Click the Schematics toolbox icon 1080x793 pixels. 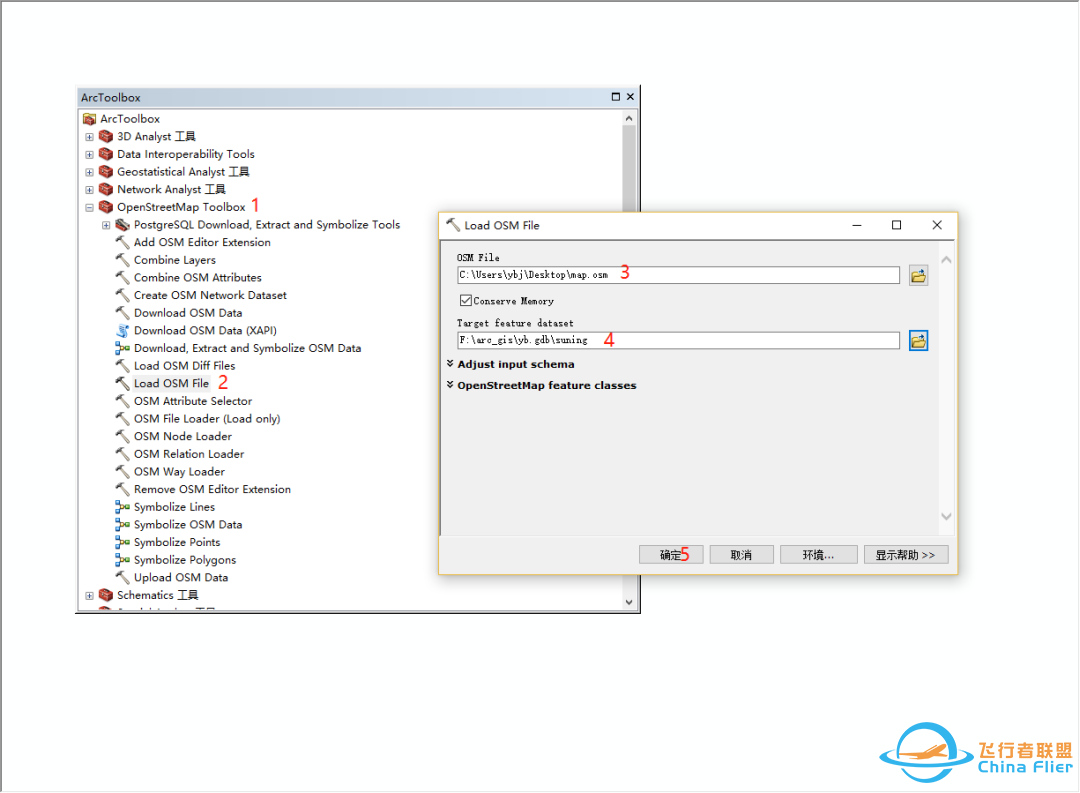tap(106, 595)
